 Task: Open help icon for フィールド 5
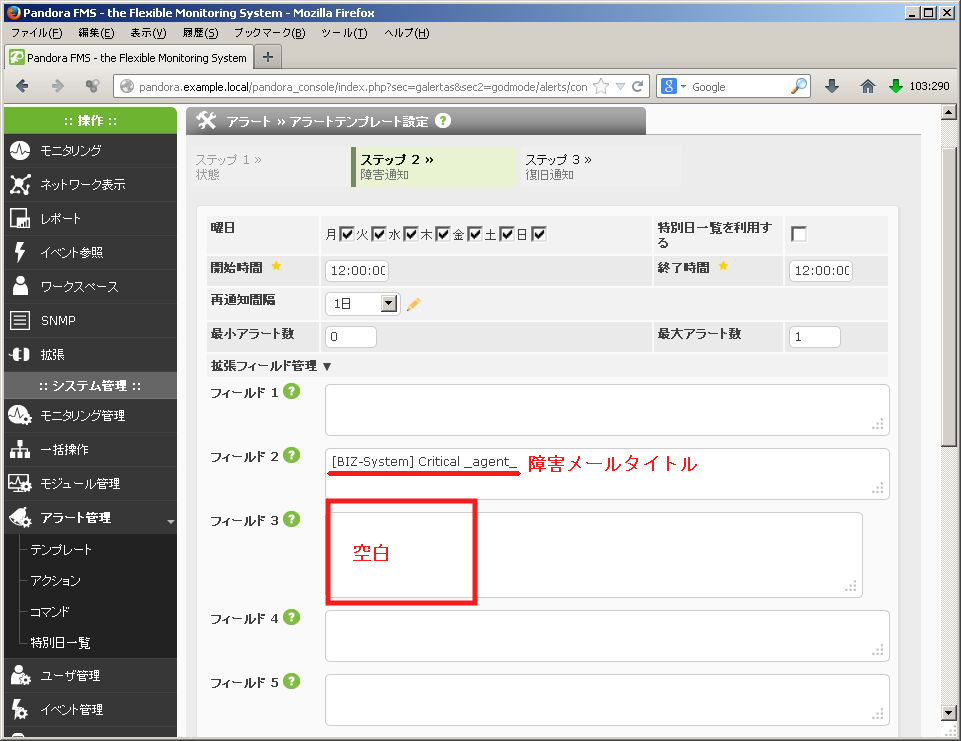click(292, 681)
